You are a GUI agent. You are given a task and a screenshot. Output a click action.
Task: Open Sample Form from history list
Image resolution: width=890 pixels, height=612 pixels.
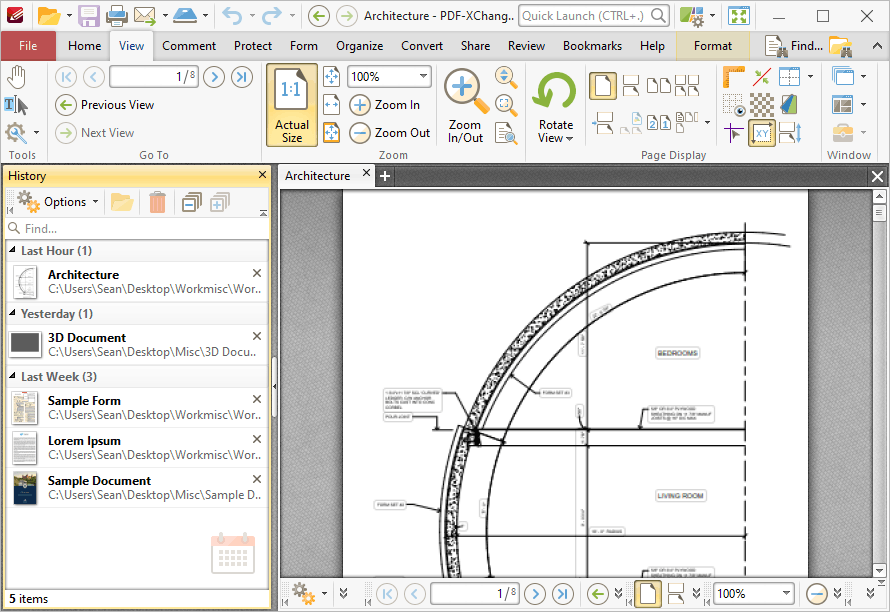[x=137, y=408]
